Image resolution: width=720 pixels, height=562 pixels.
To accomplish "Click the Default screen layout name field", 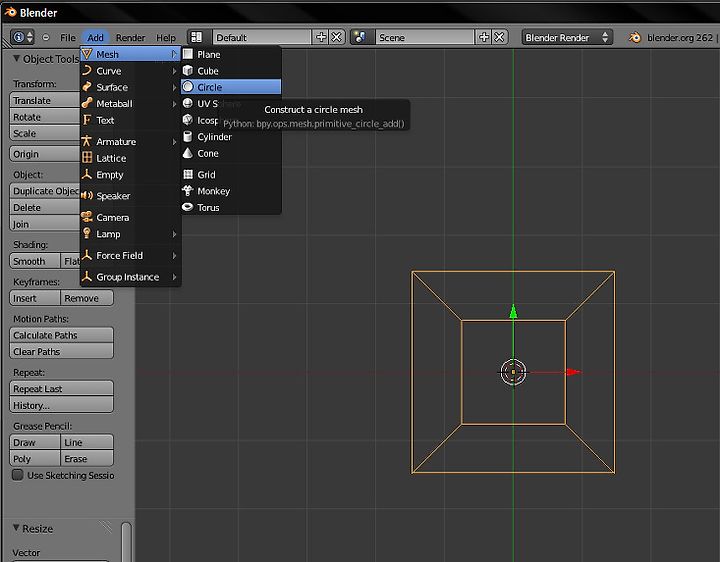I will (261, 37).
